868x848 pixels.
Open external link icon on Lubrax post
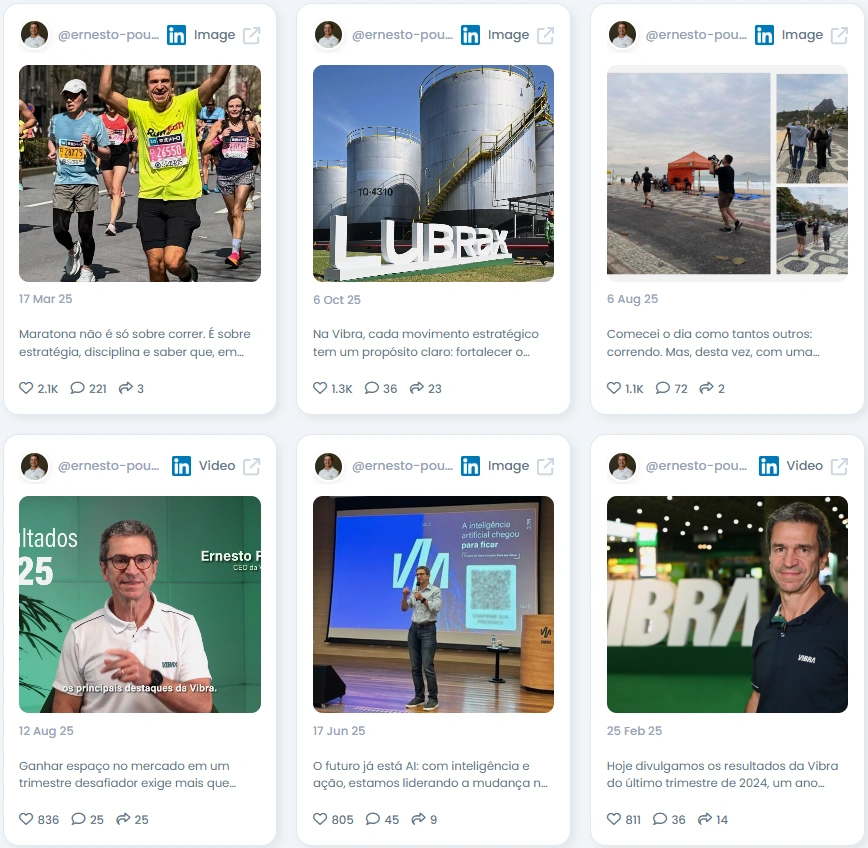point(545,35)
